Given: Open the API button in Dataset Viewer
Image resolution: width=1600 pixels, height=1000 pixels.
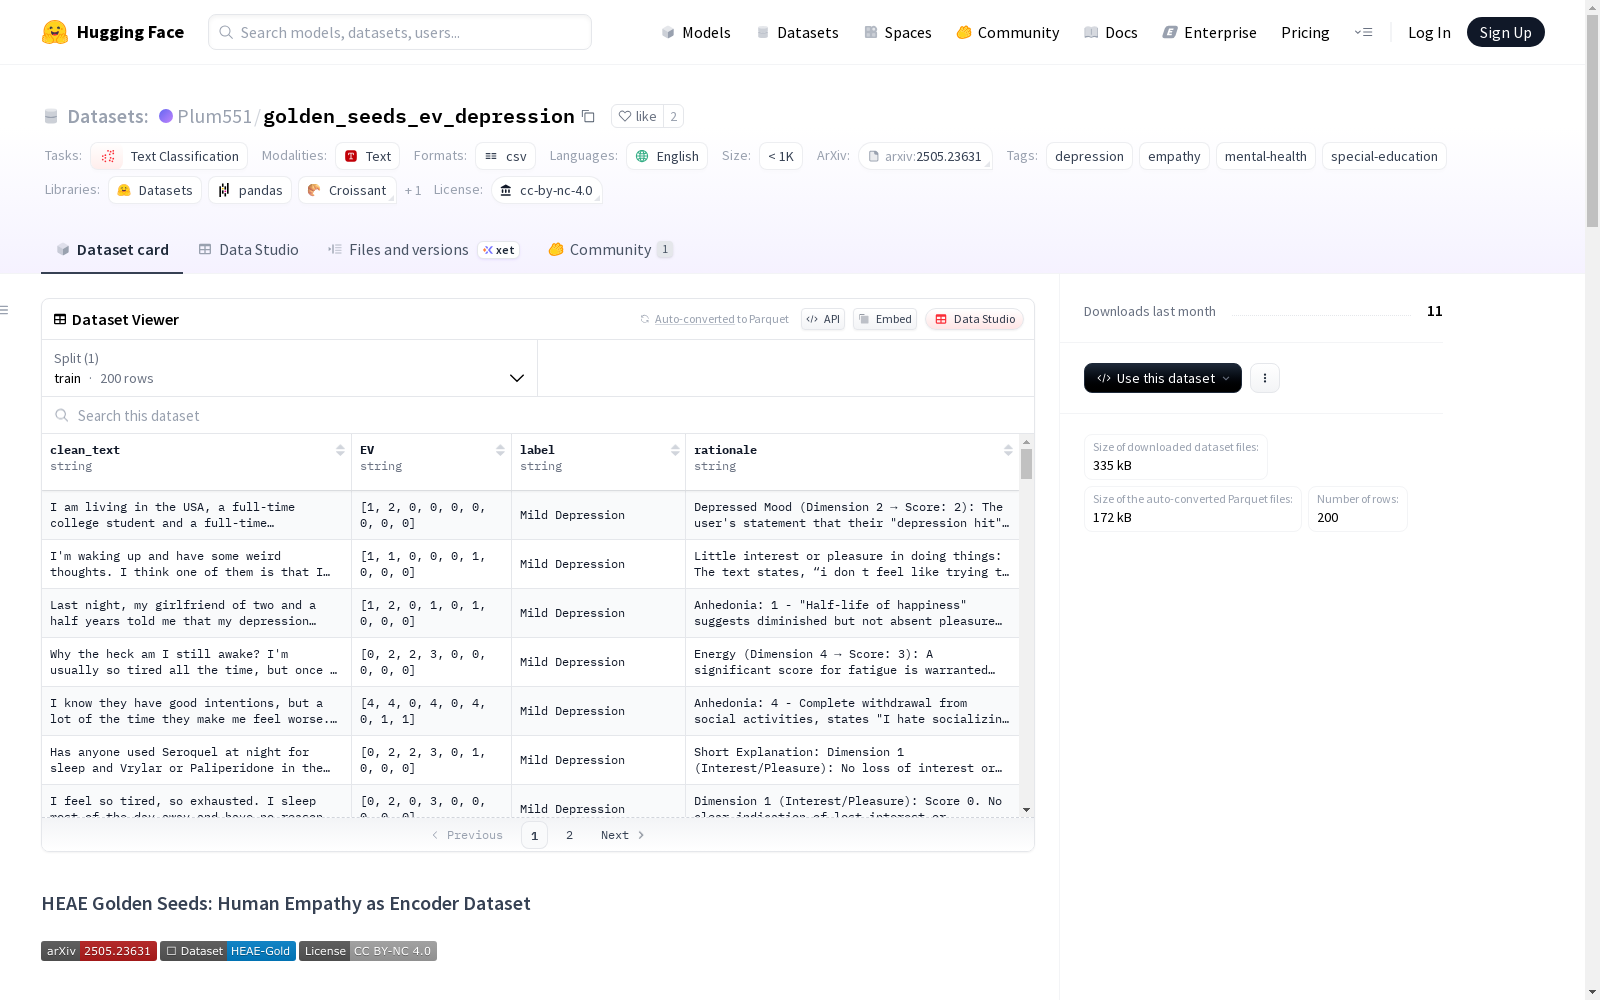Looking at the screenshot, I should 823,319.
